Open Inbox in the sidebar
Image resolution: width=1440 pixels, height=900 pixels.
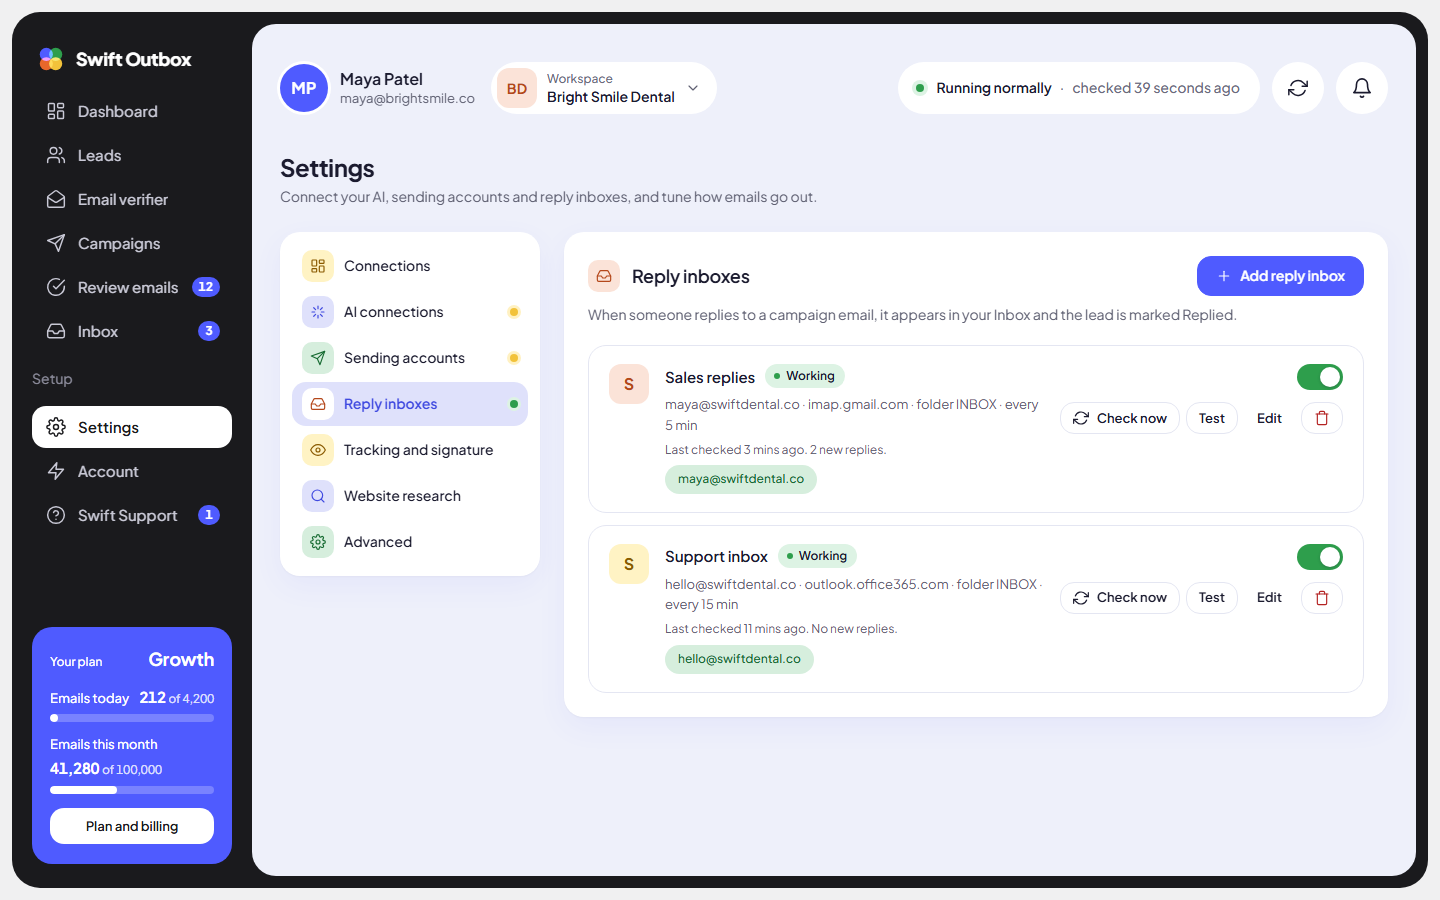132,331
